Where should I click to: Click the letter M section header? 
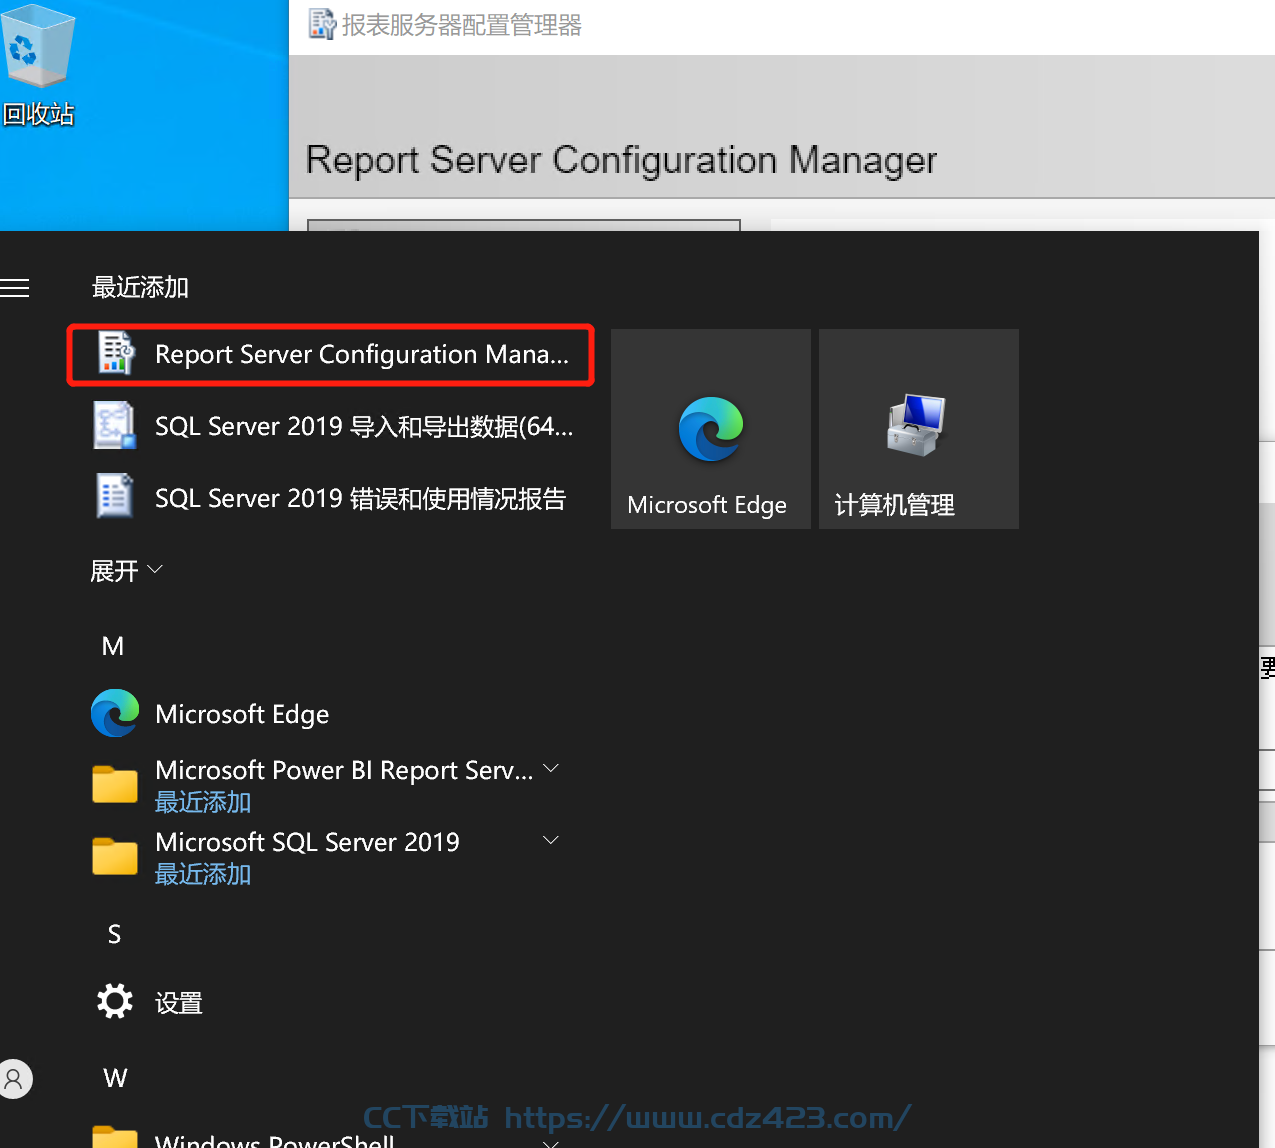tap(113, 646)
